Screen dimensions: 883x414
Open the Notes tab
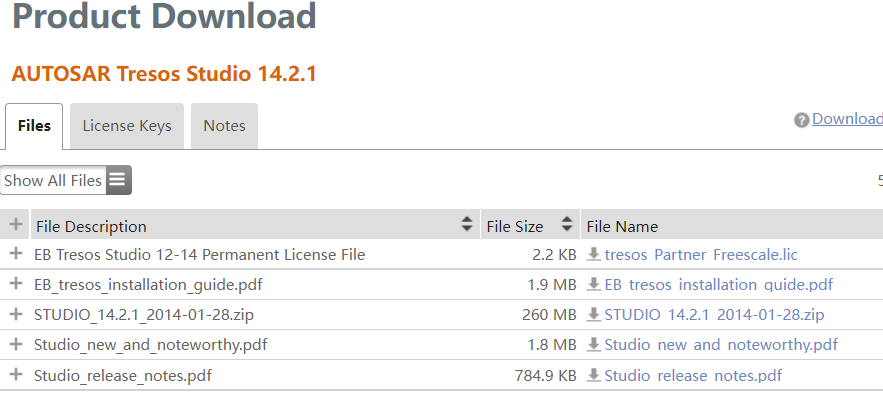(x=224, y=126)
